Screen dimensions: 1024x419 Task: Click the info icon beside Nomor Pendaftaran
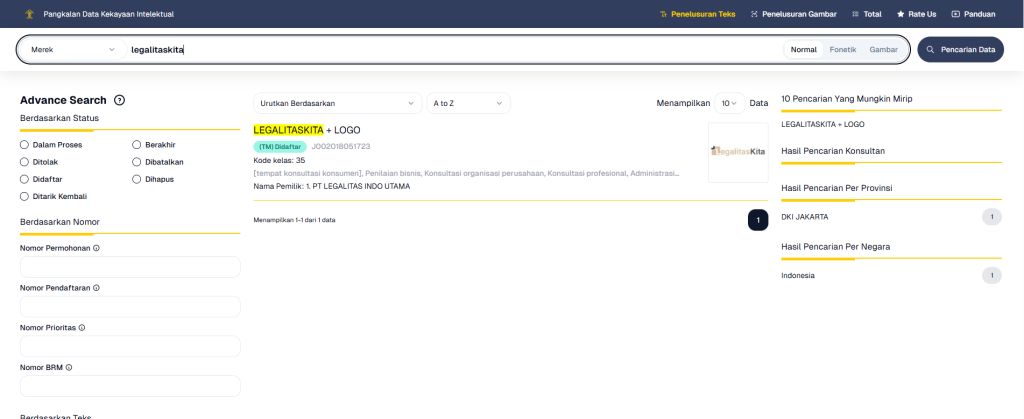97,288
